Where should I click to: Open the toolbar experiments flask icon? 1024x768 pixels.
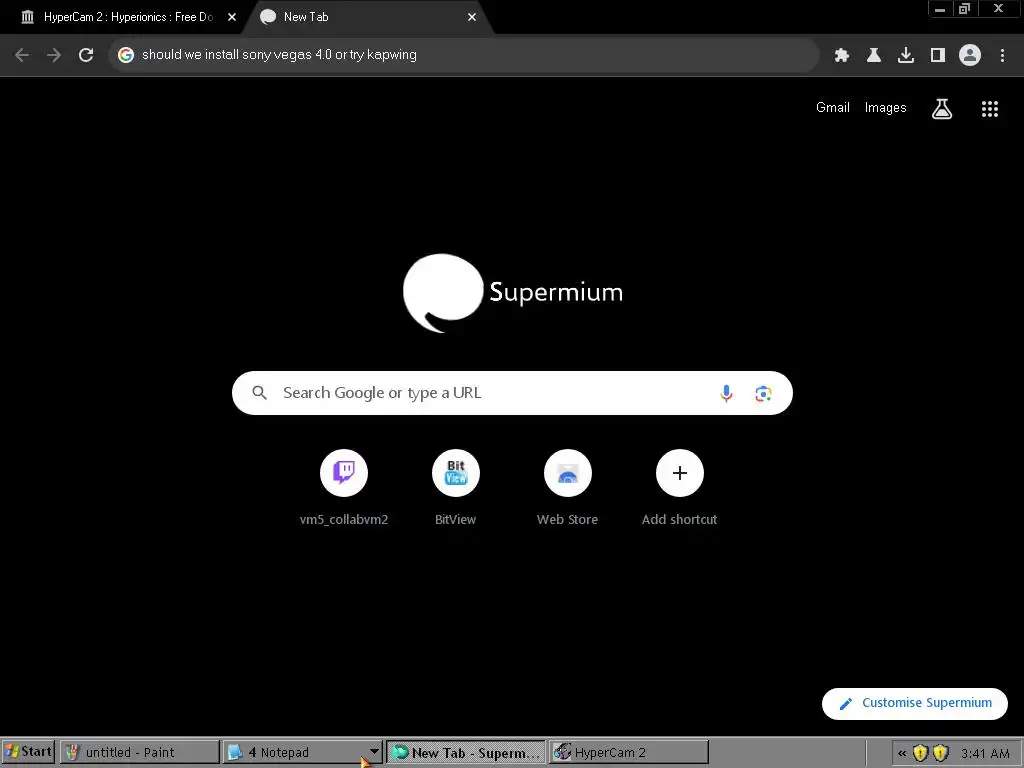[x=874, y=56]
